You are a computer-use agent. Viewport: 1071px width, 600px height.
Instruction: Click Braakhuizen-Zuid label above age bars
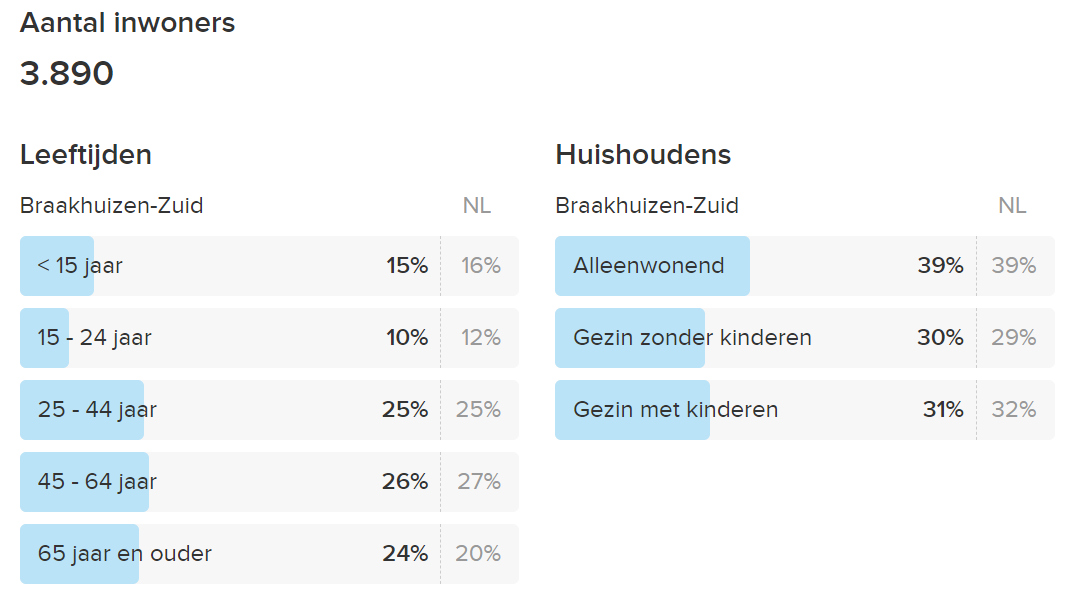coord(111,206)
